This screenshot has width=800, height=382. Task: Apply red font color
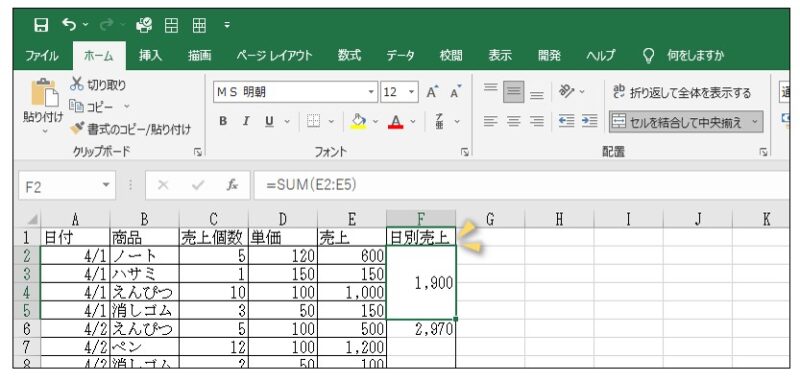(x=395, y=122)
